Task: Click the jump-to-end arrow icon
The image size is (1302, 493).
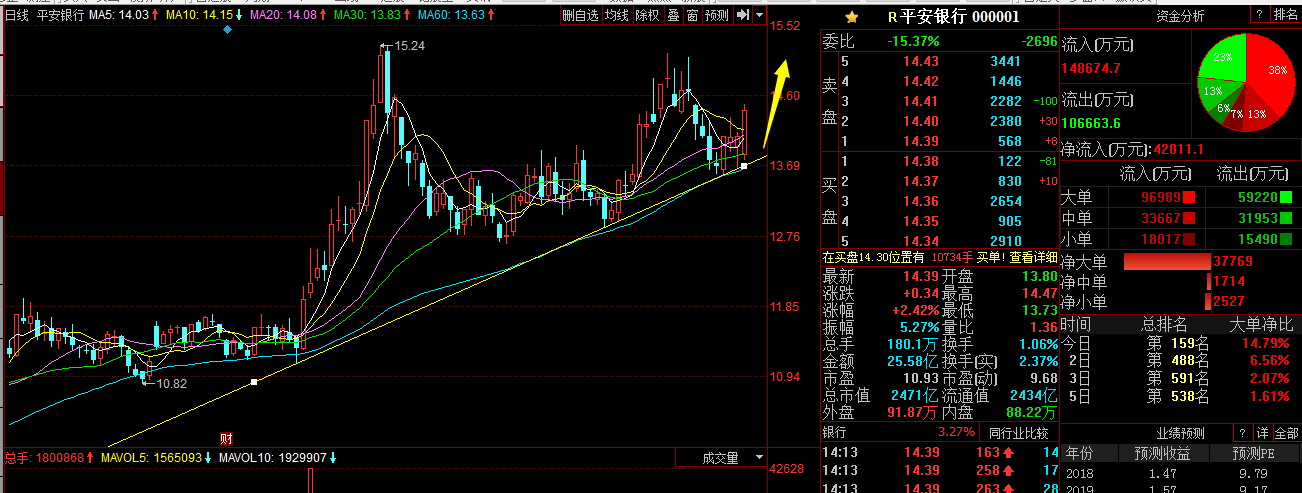Action: pyautogui.click(x=742, y=16)
